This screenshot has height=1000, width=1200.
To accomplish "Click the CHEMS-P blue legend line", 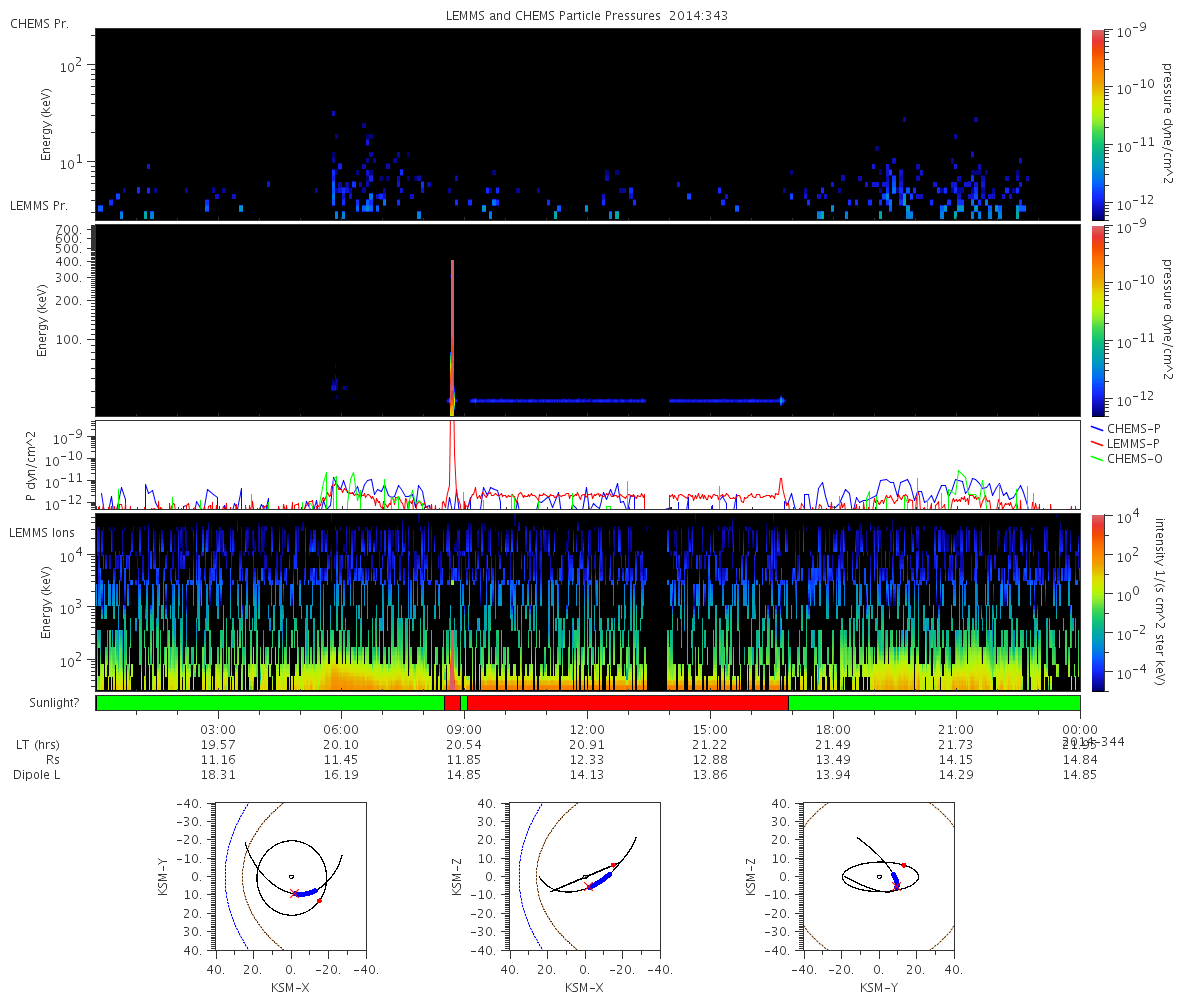I will click(x=1097, y=428).
